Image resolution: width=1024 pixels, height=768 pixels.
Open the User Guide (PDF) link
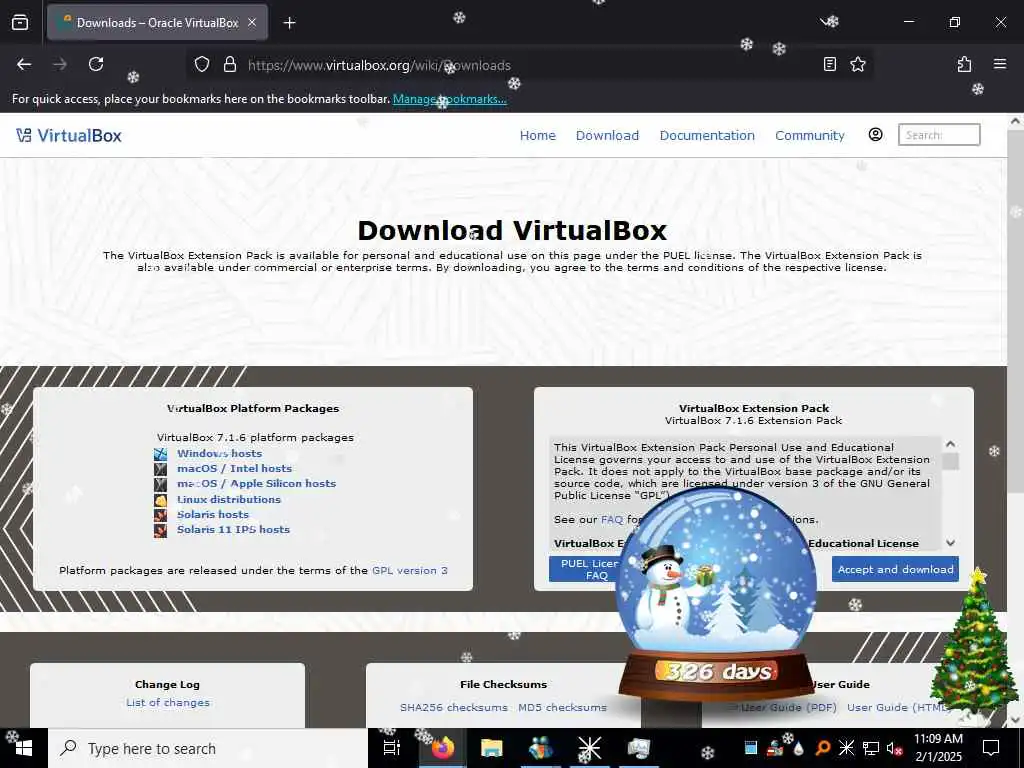788,707
